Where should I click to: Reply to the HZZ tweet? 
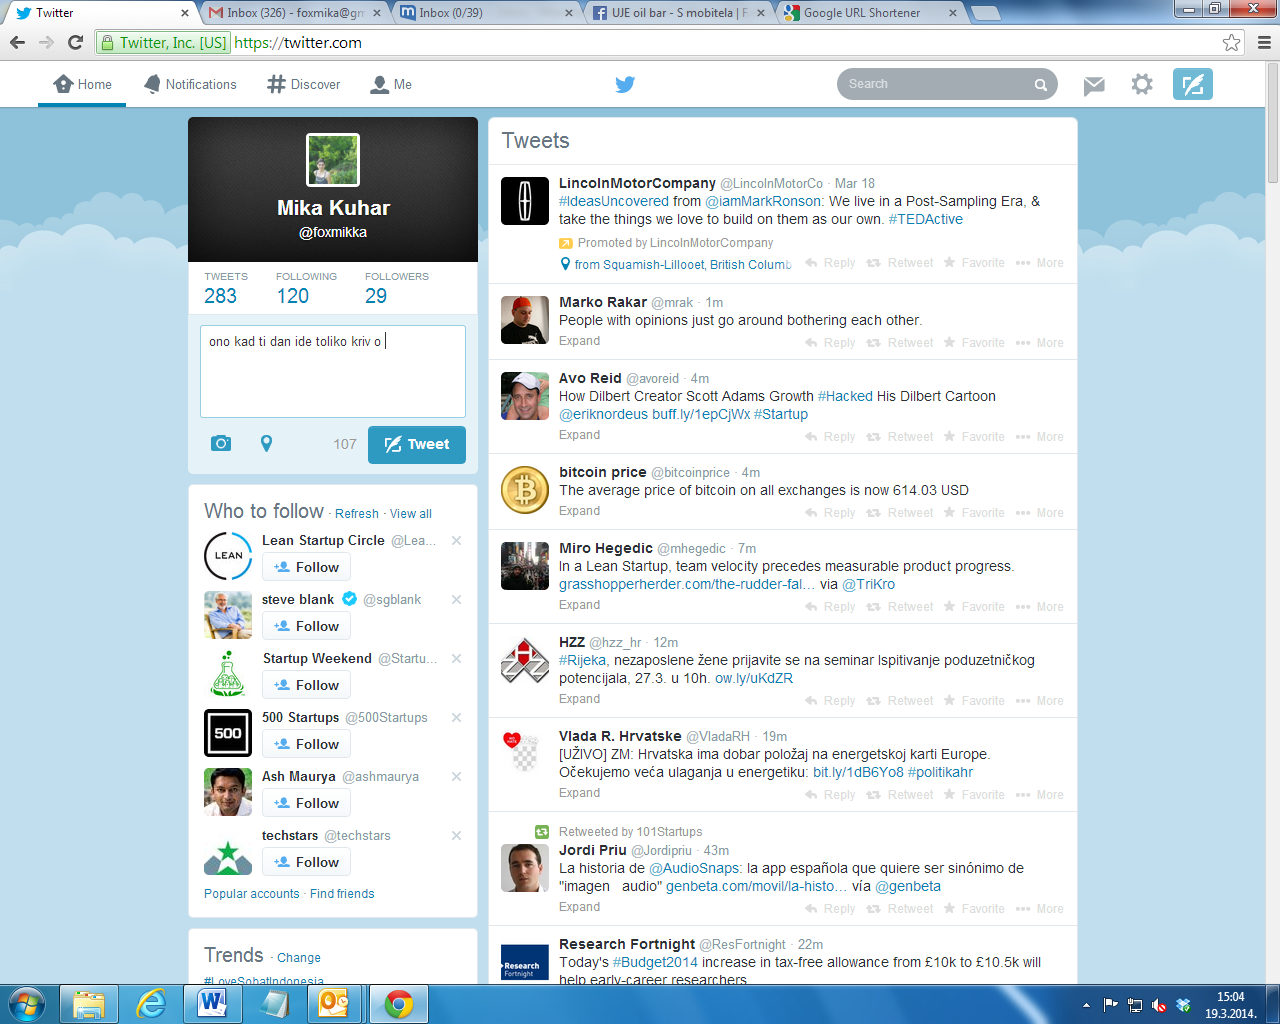[x=830, y=701]
